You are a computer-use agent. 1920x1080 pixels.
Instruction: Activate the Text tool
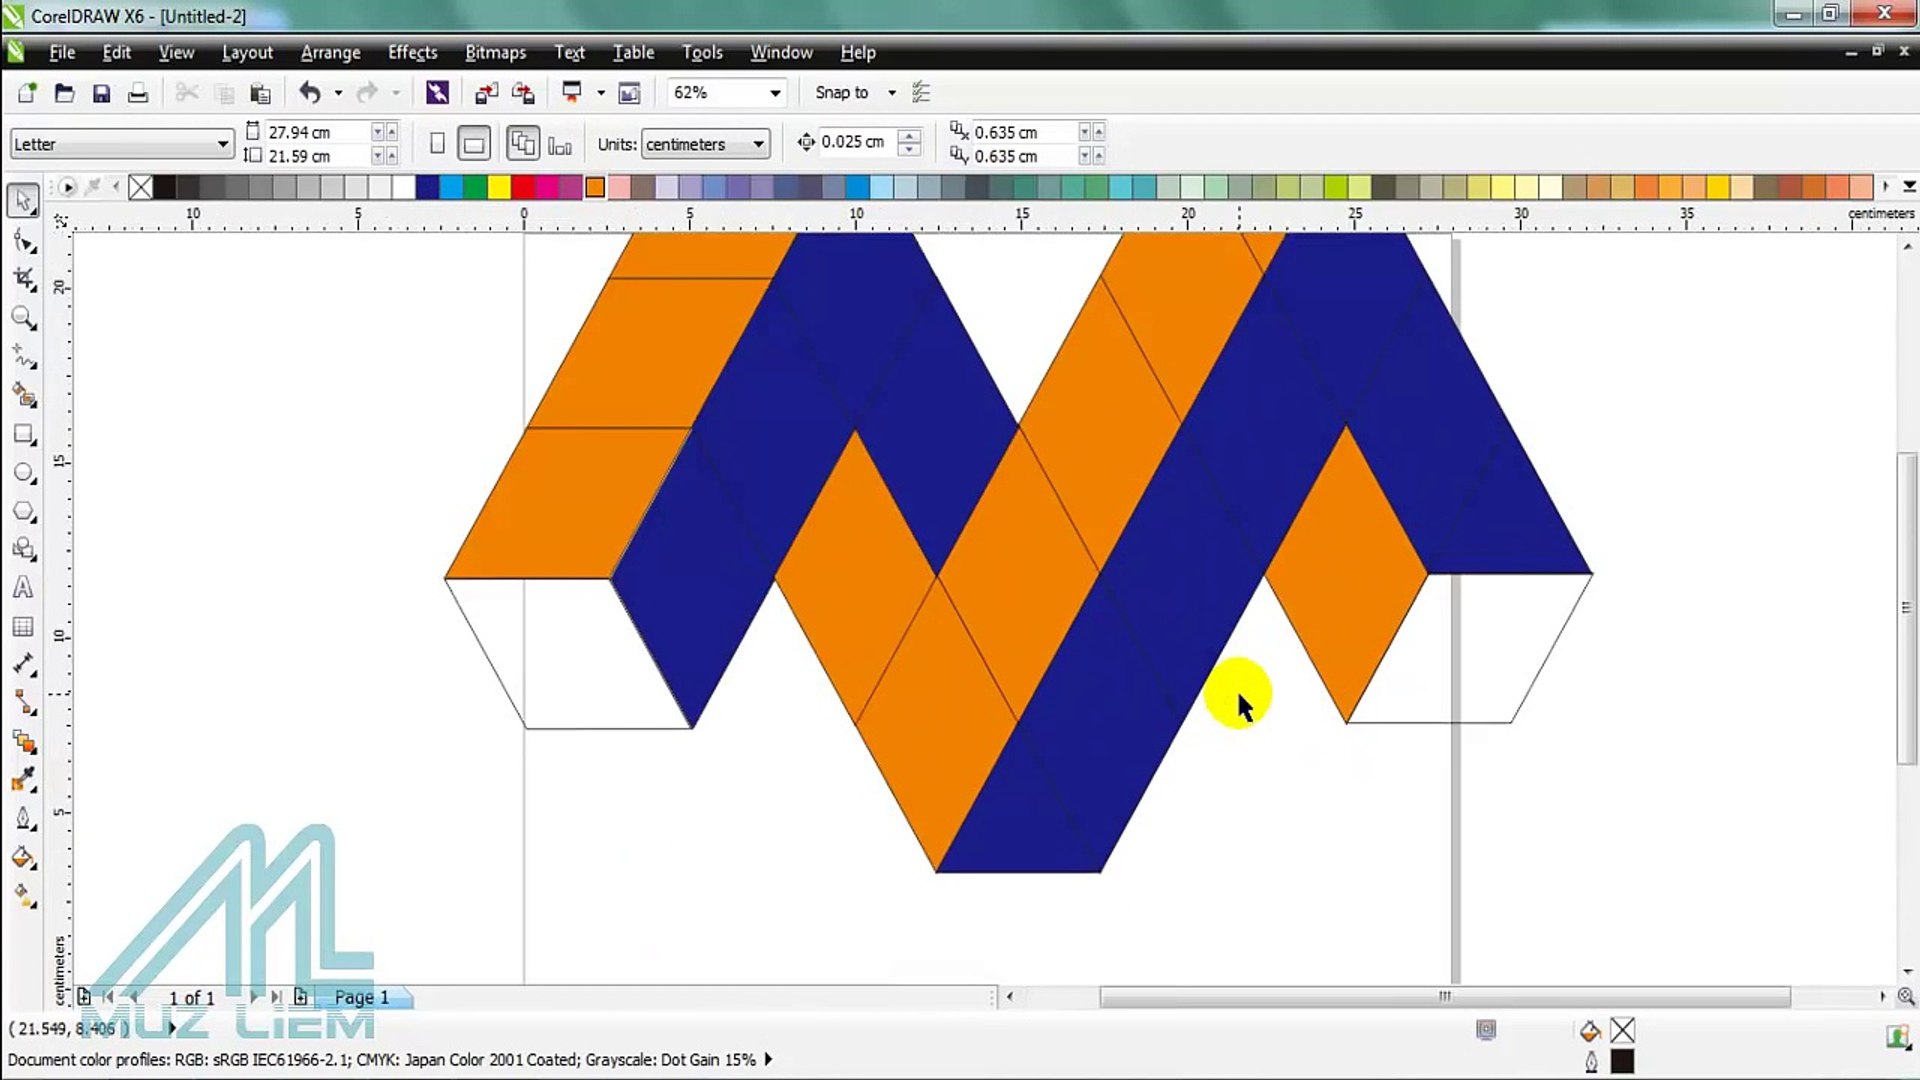click(23, 588)
